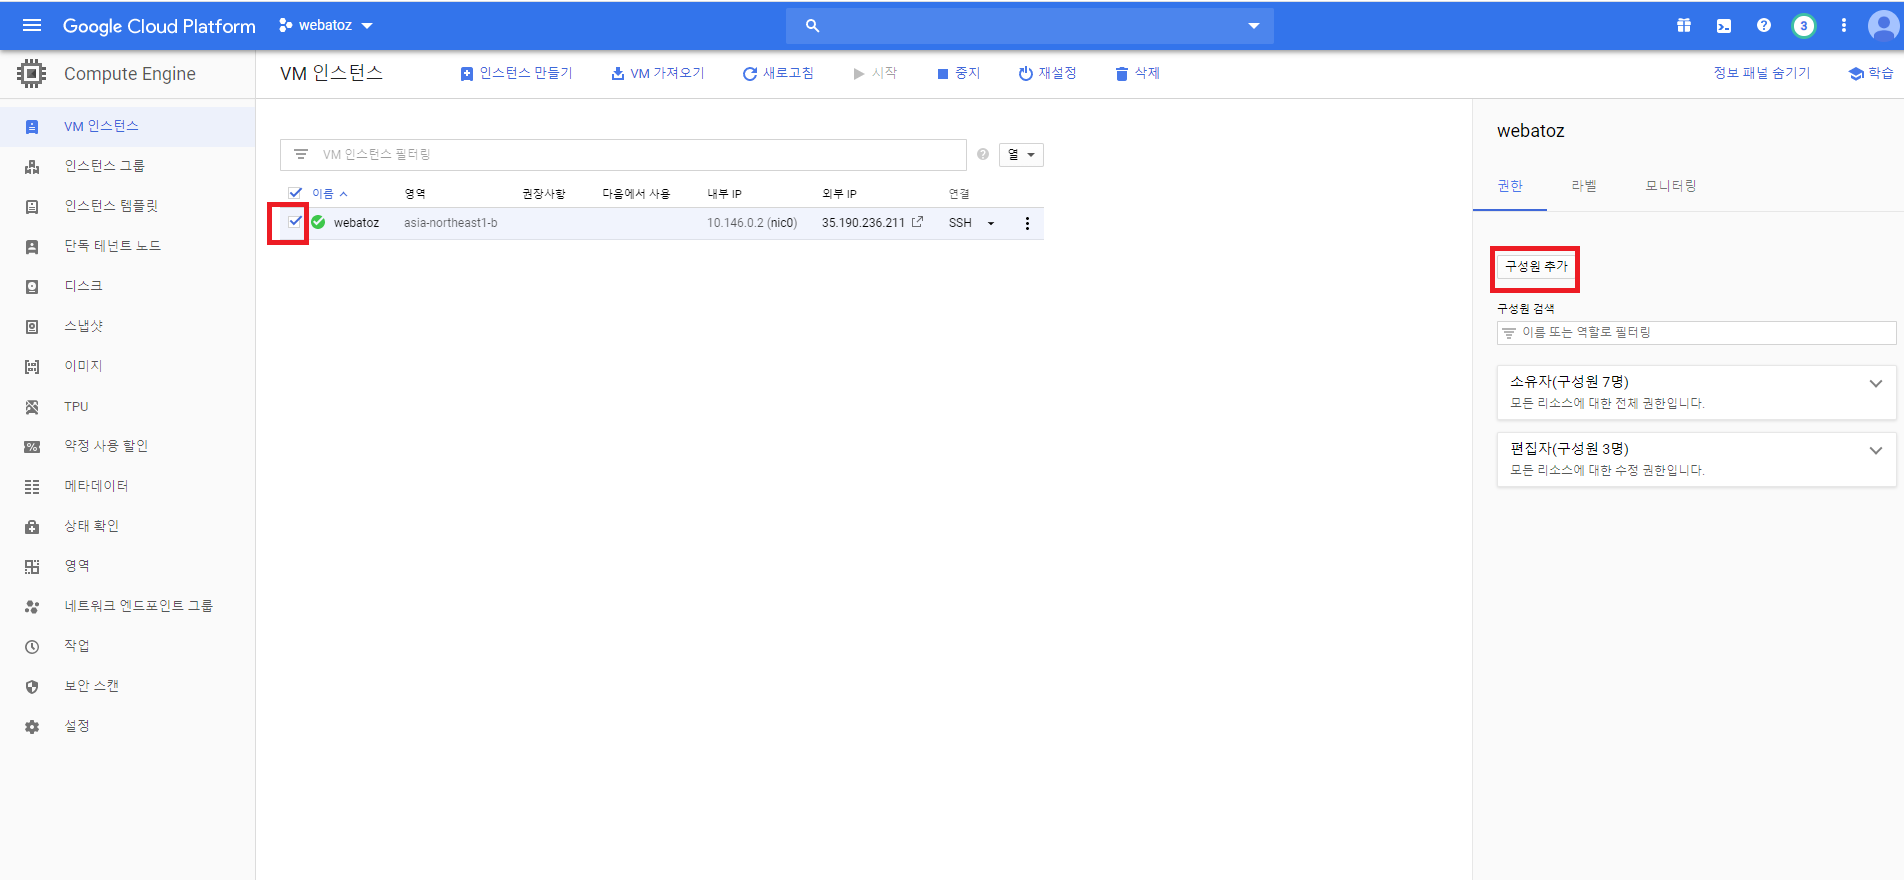Viewport: 1904px width, 880px height.
Task: Click the 보안 스캔 shield icon
Action: (32, 687)
